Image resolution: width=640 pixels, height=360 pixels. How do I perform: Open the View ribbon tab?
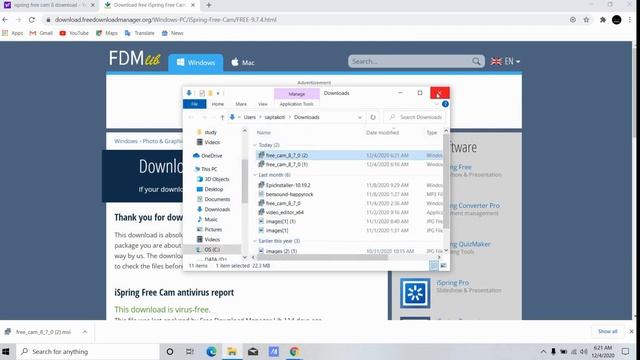coord(263,104)
